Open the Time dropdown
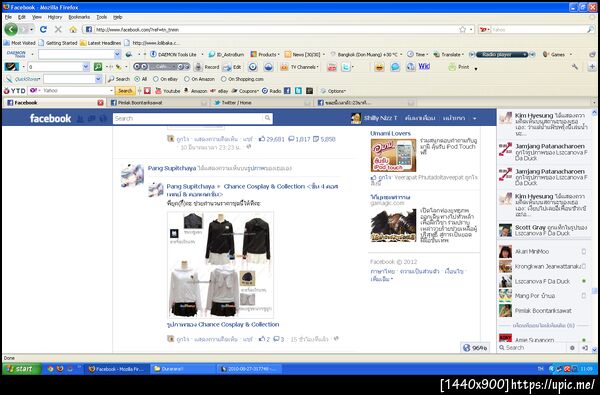 [417, 54]
